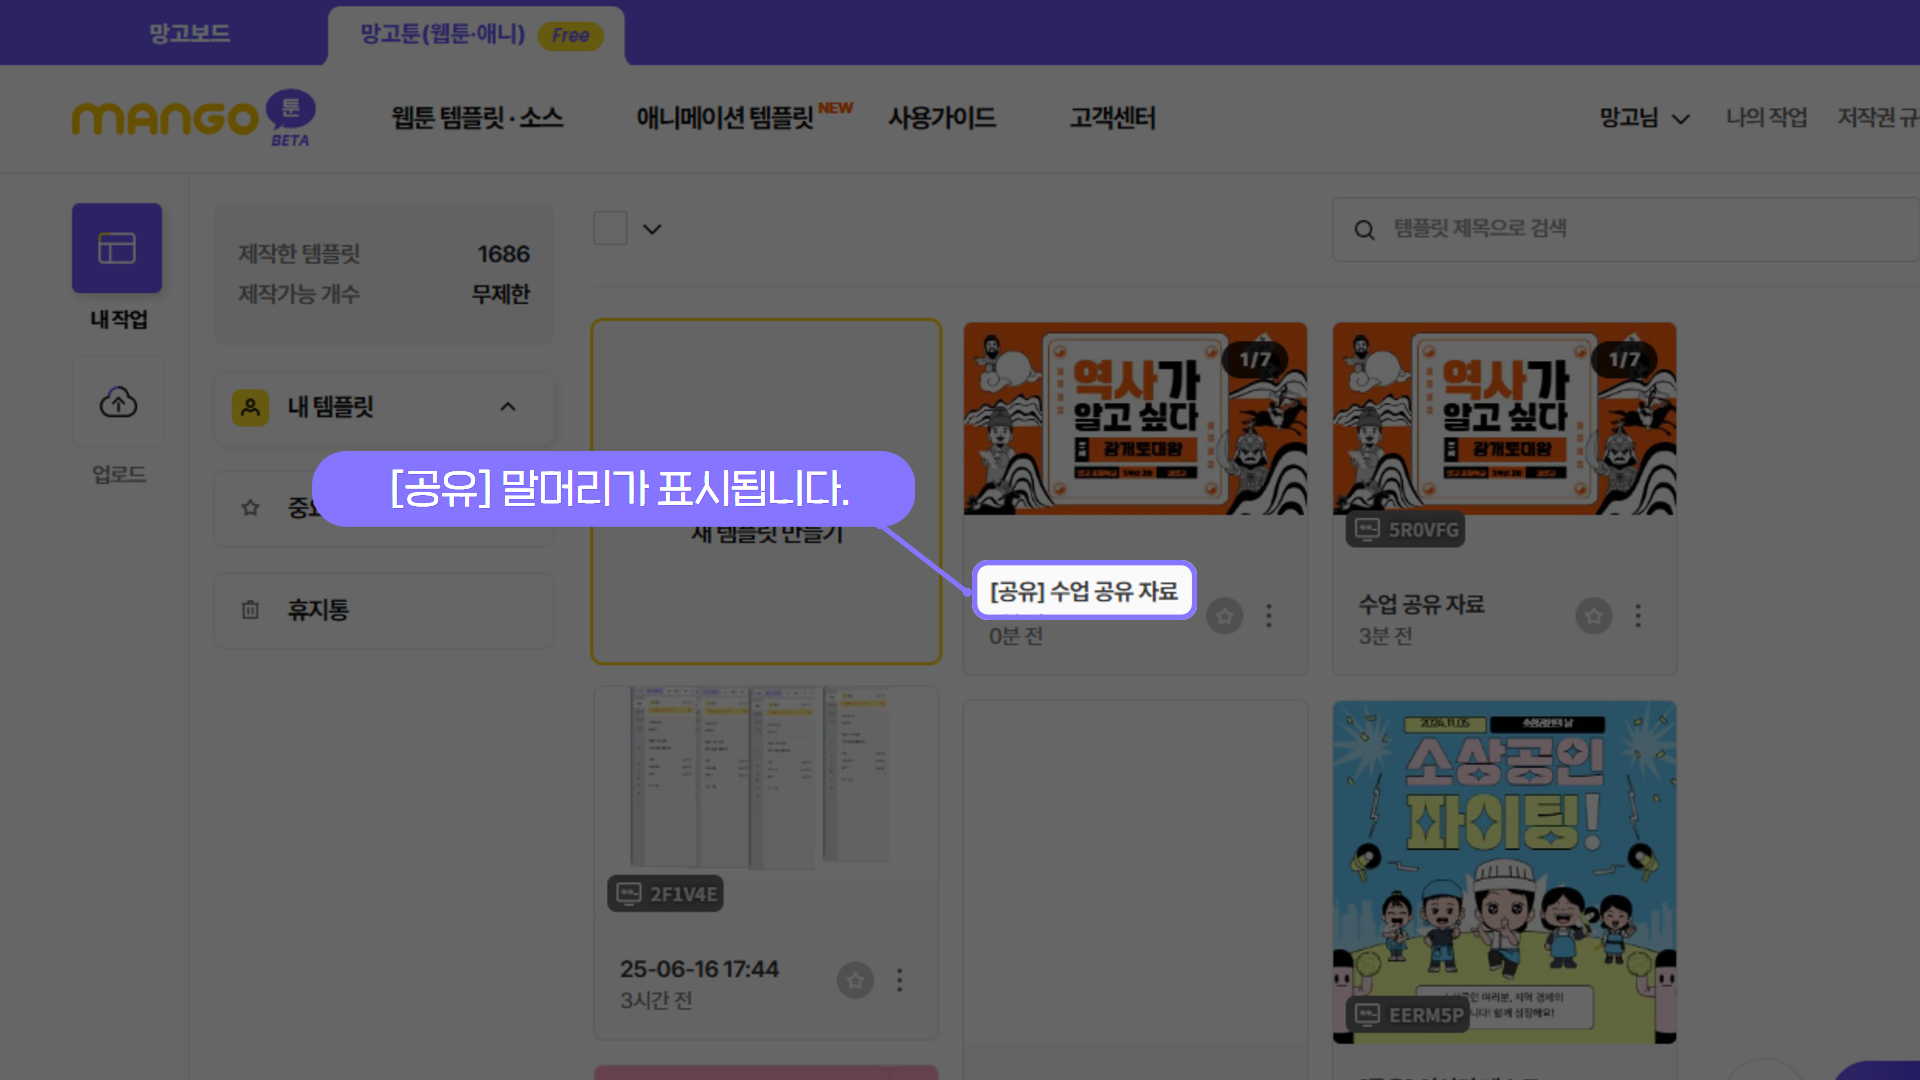Click the 업로드 cloud upload icon
The image size is (1920, 1080).
pos(118,403)
